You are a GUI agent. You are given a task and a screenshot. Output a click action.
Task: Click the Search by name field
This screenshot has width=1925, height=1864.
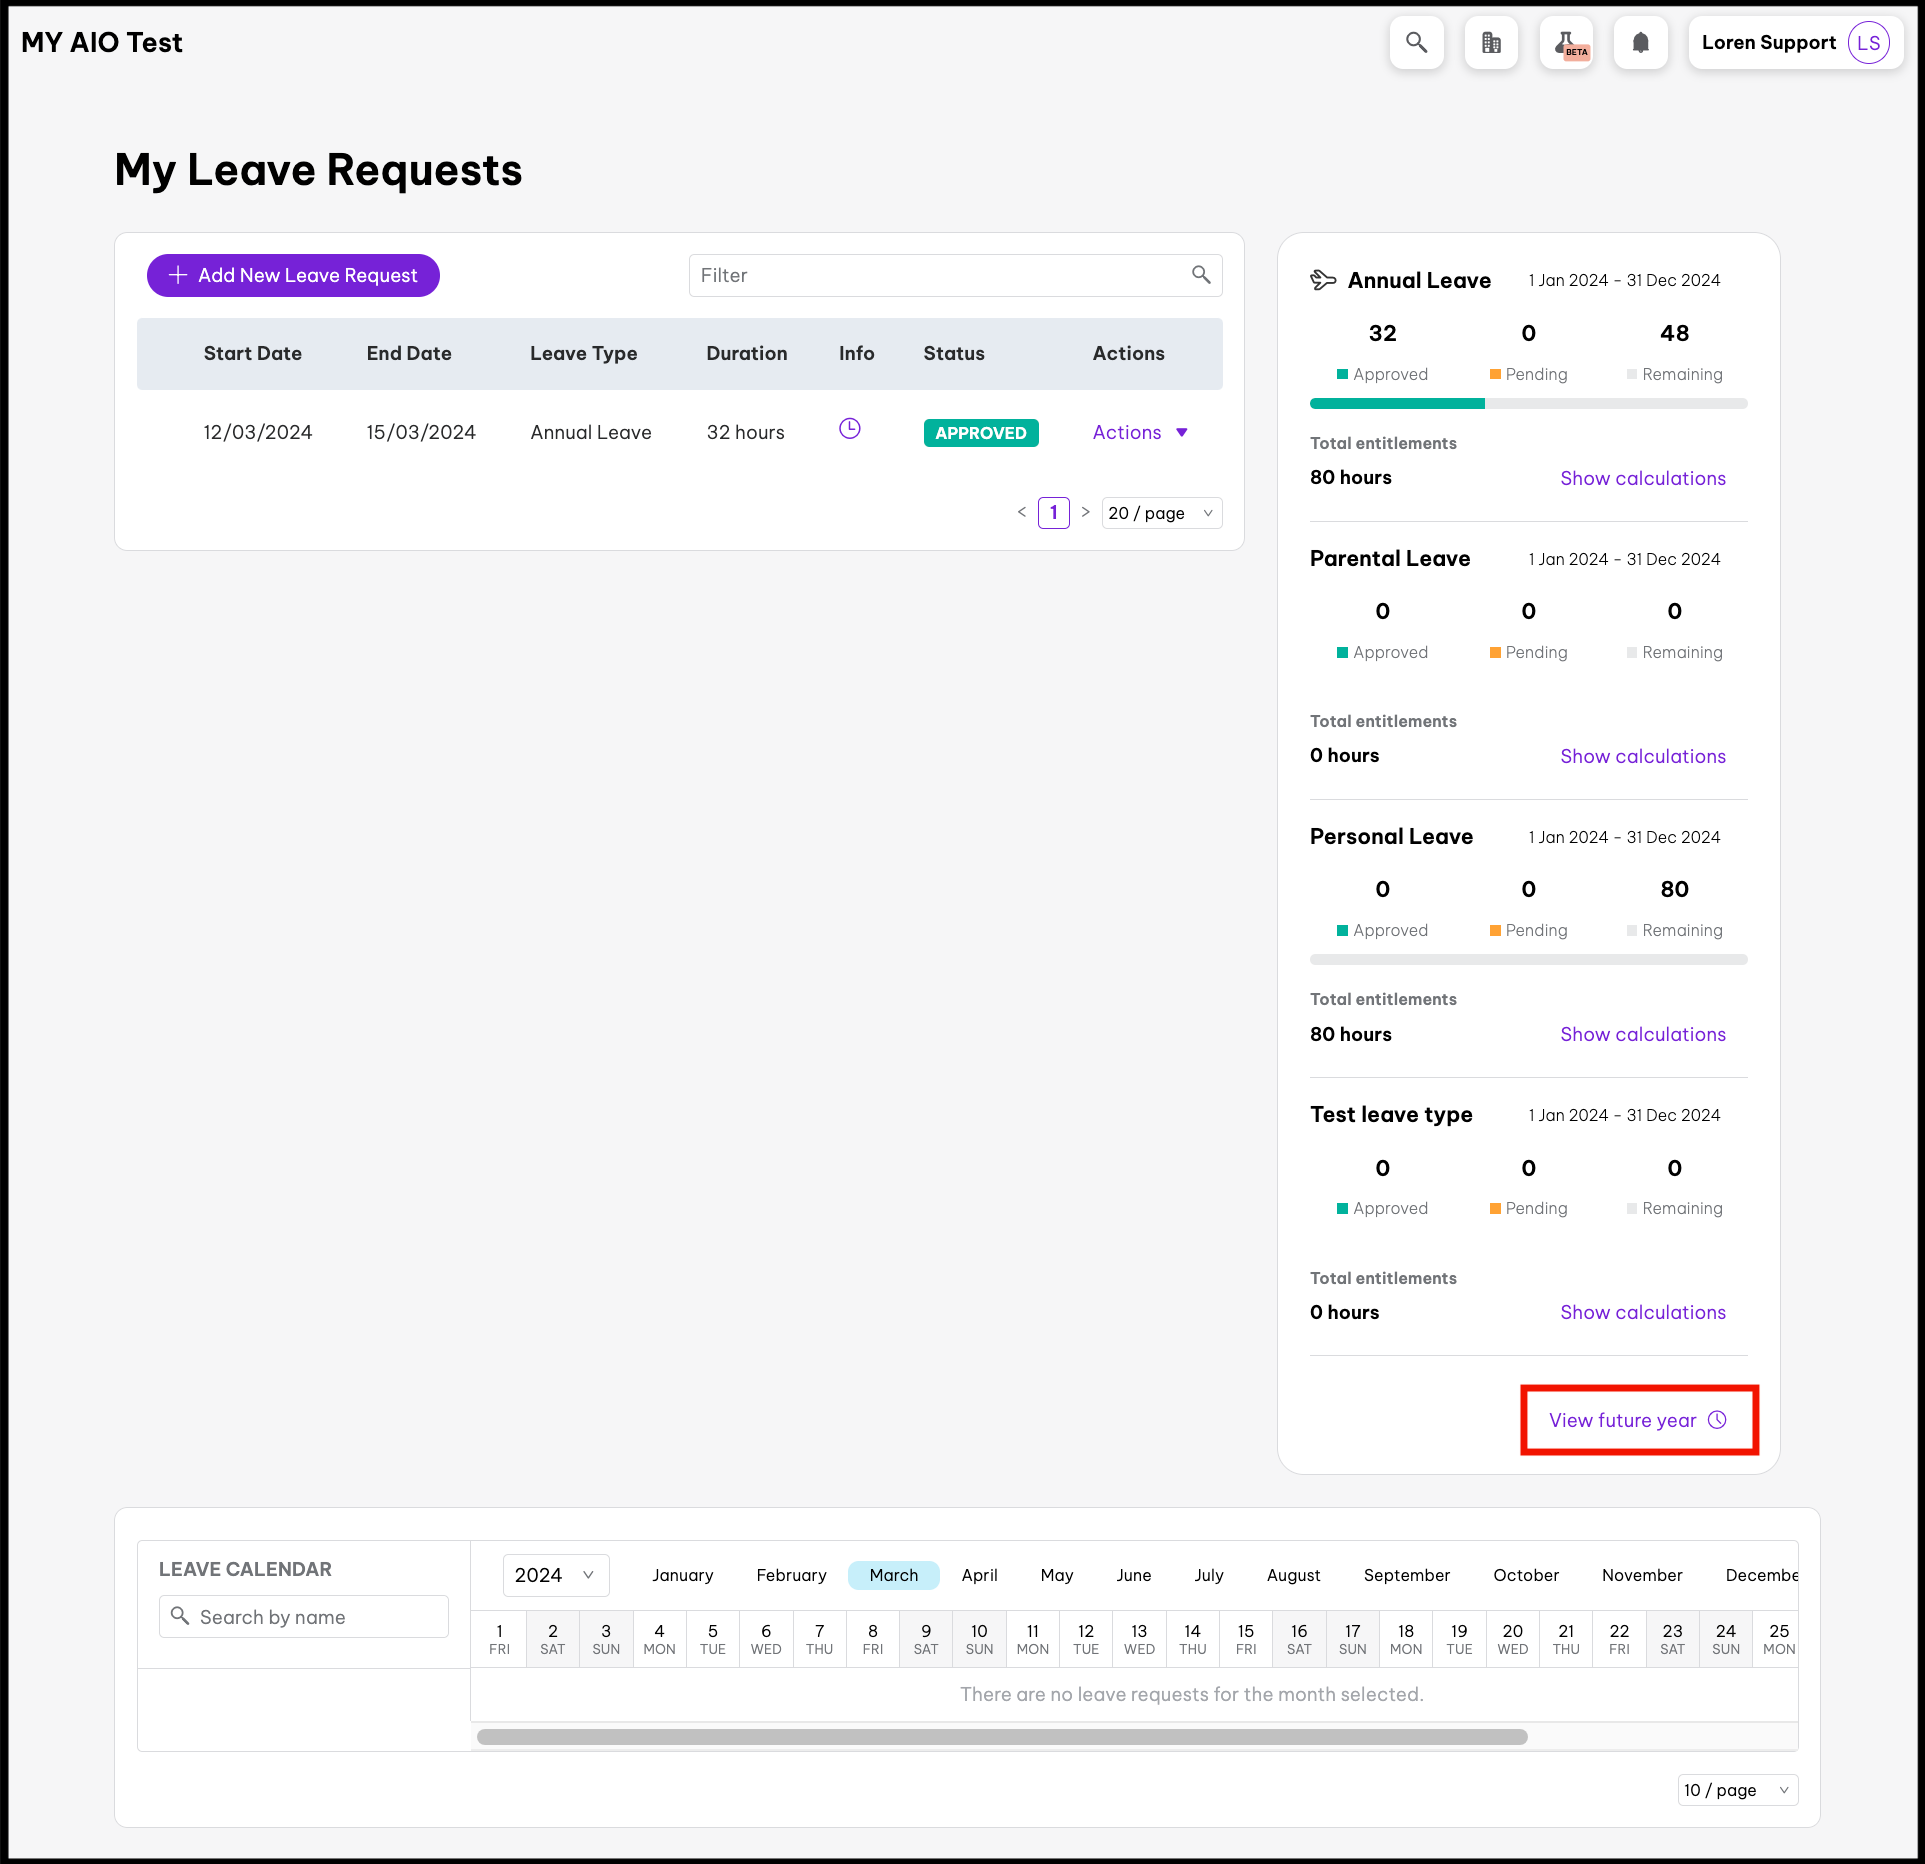pos(303,1616)
